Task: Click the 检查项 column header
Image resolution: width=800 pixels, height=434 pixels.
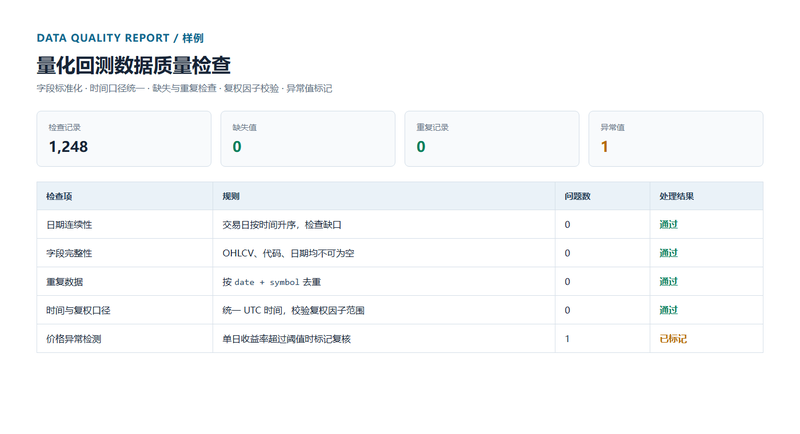Action: (59, 196)
